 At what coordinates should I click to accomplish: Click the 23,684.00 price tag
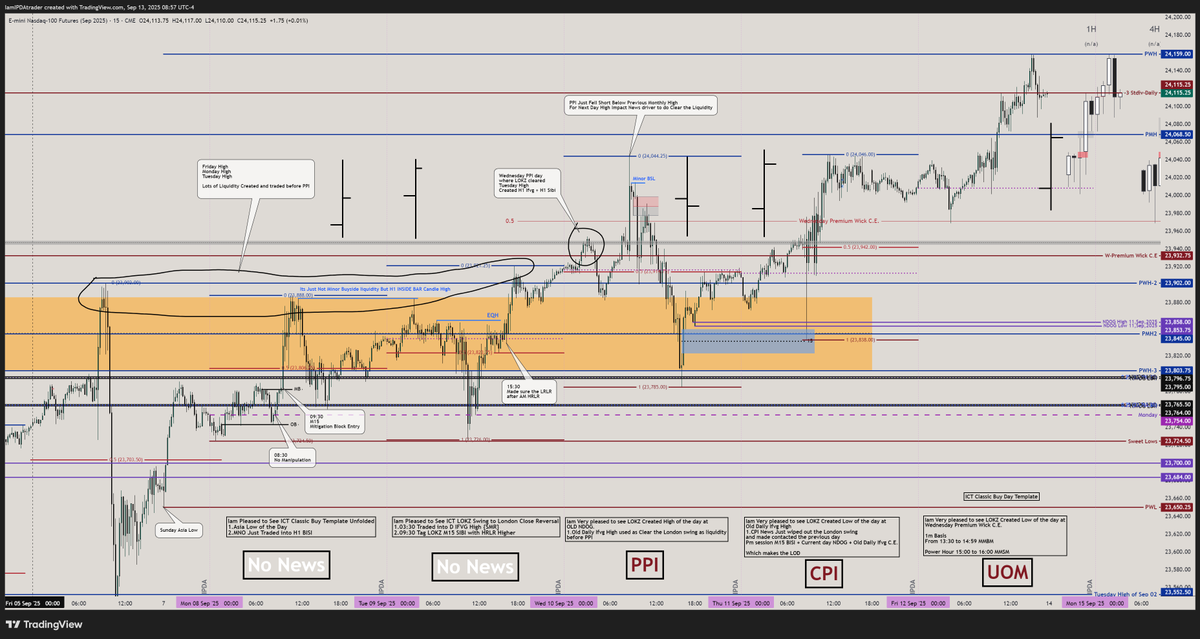coord(1177,477)
